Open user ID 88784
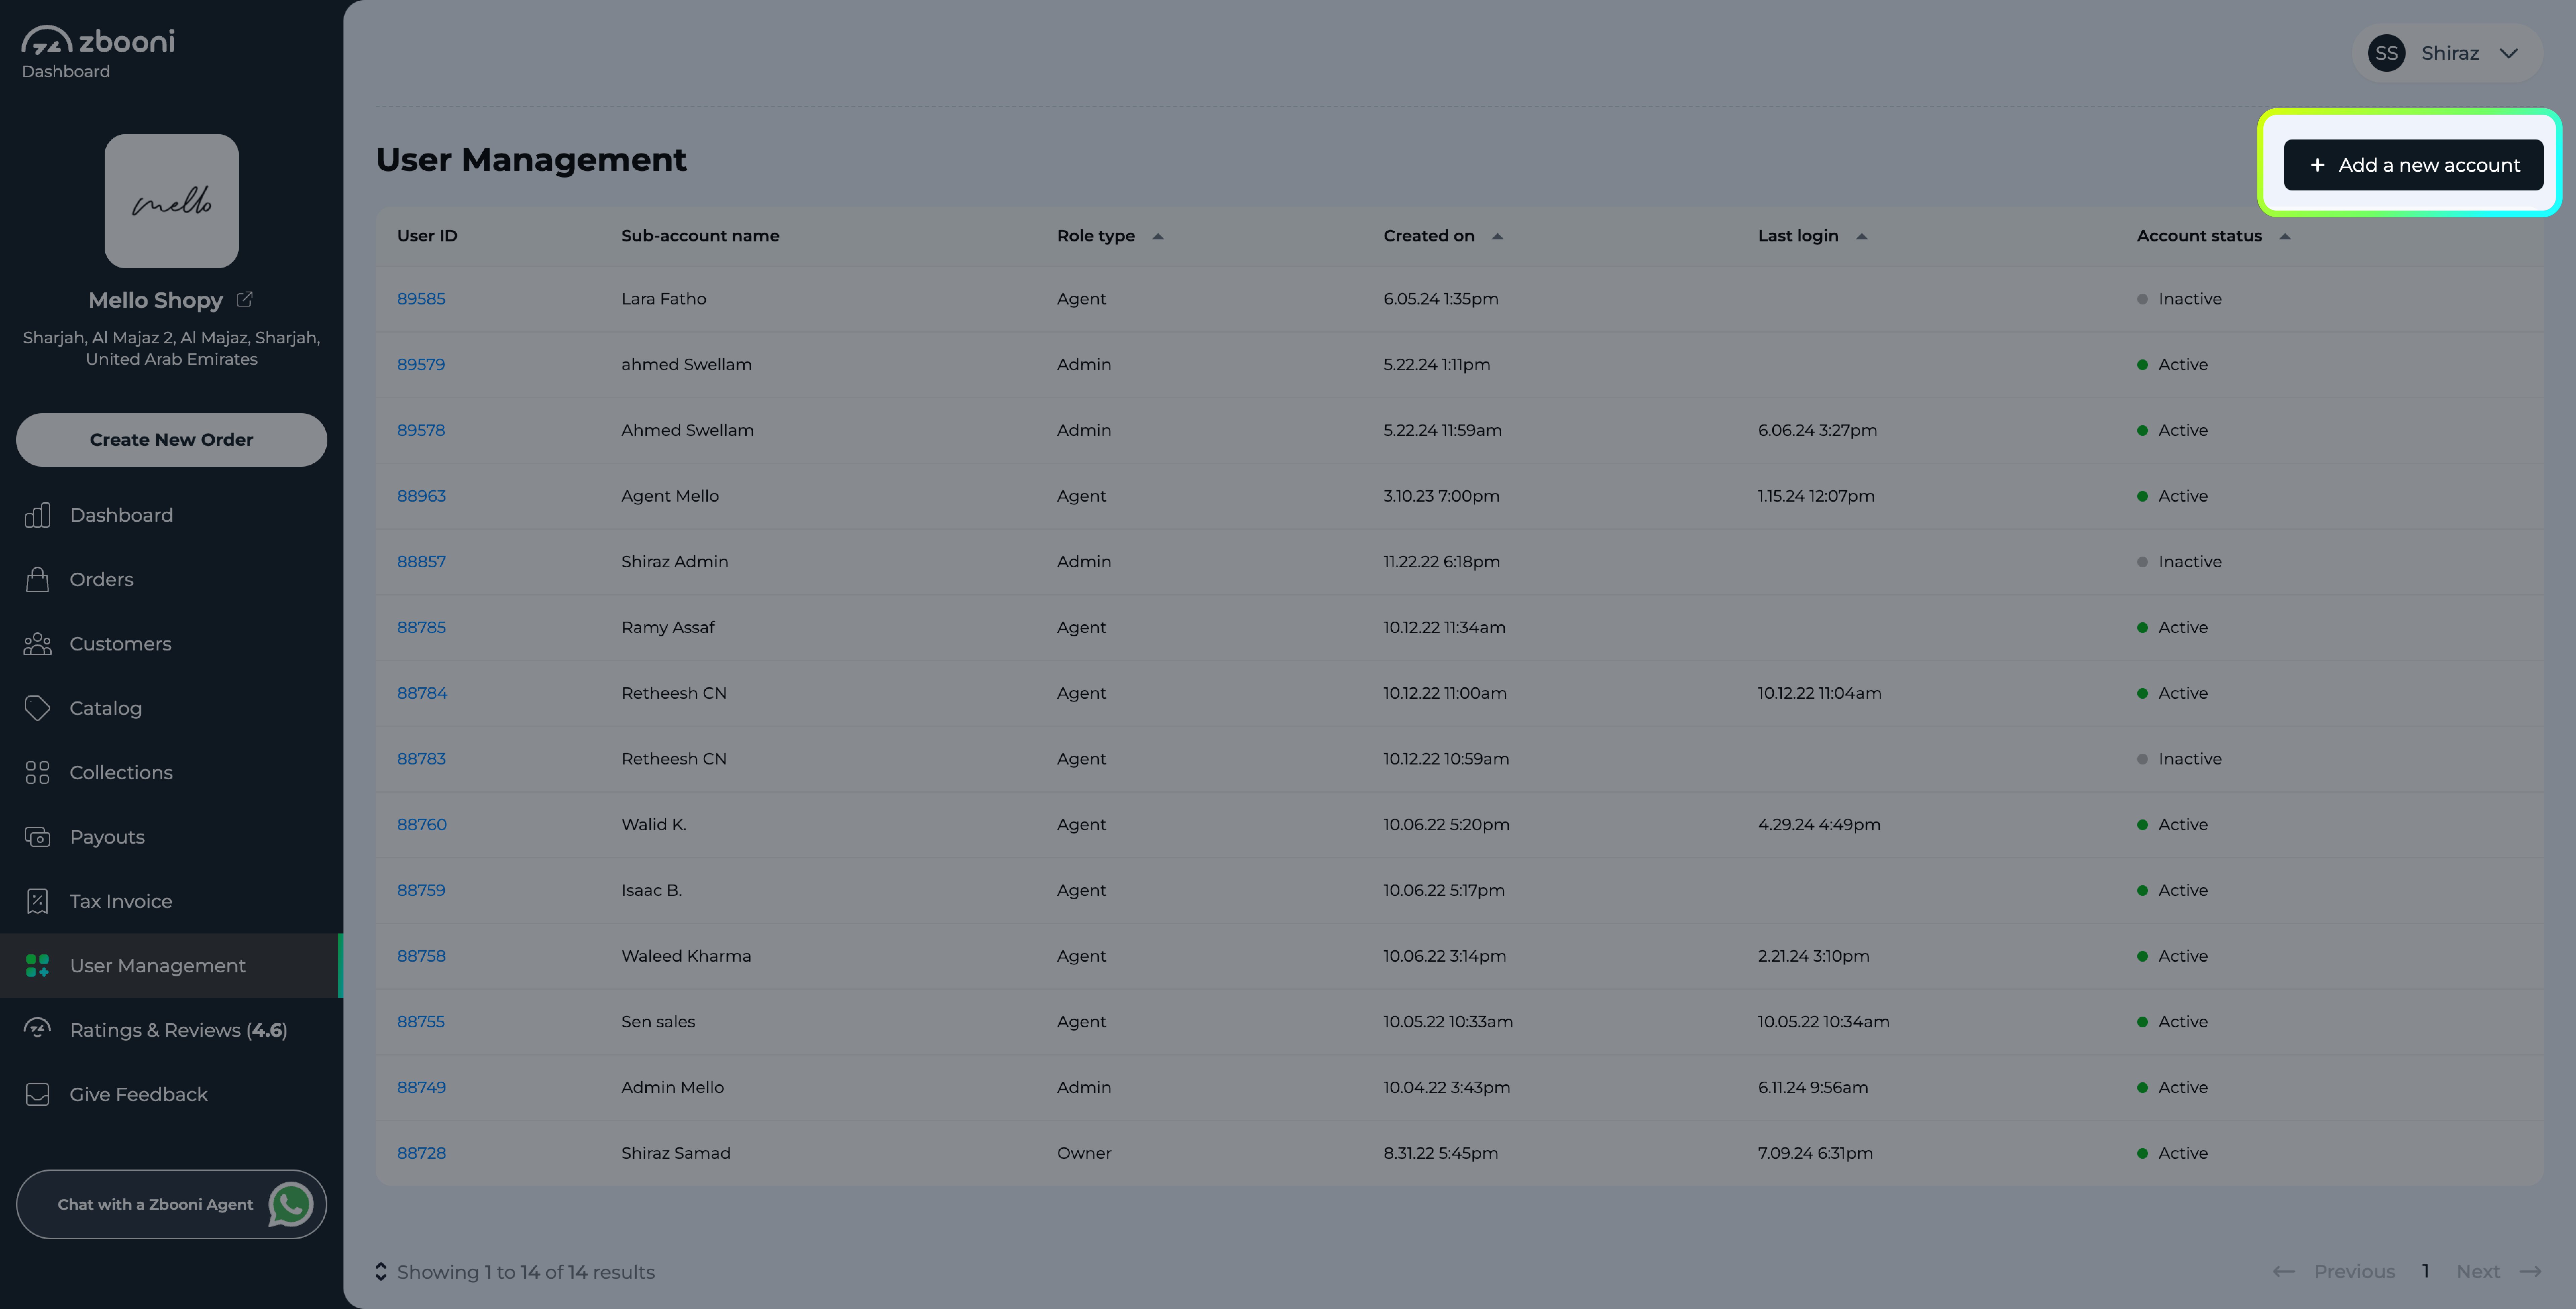This screenshot has width=2576, height=1309. point(422,693)
